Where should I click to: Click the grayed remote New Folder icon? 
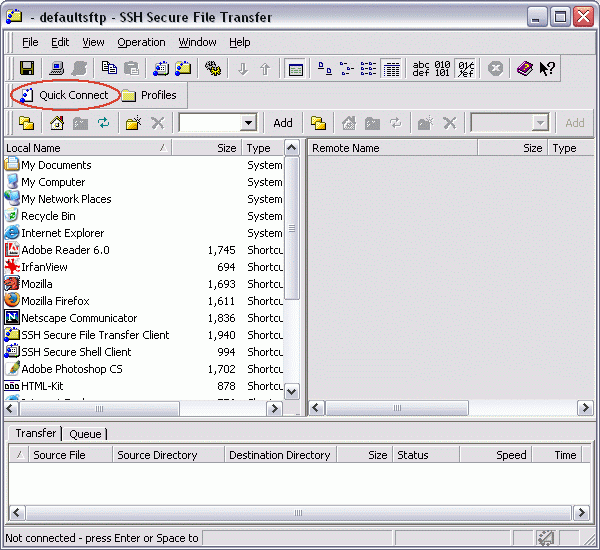click(426, 123)
